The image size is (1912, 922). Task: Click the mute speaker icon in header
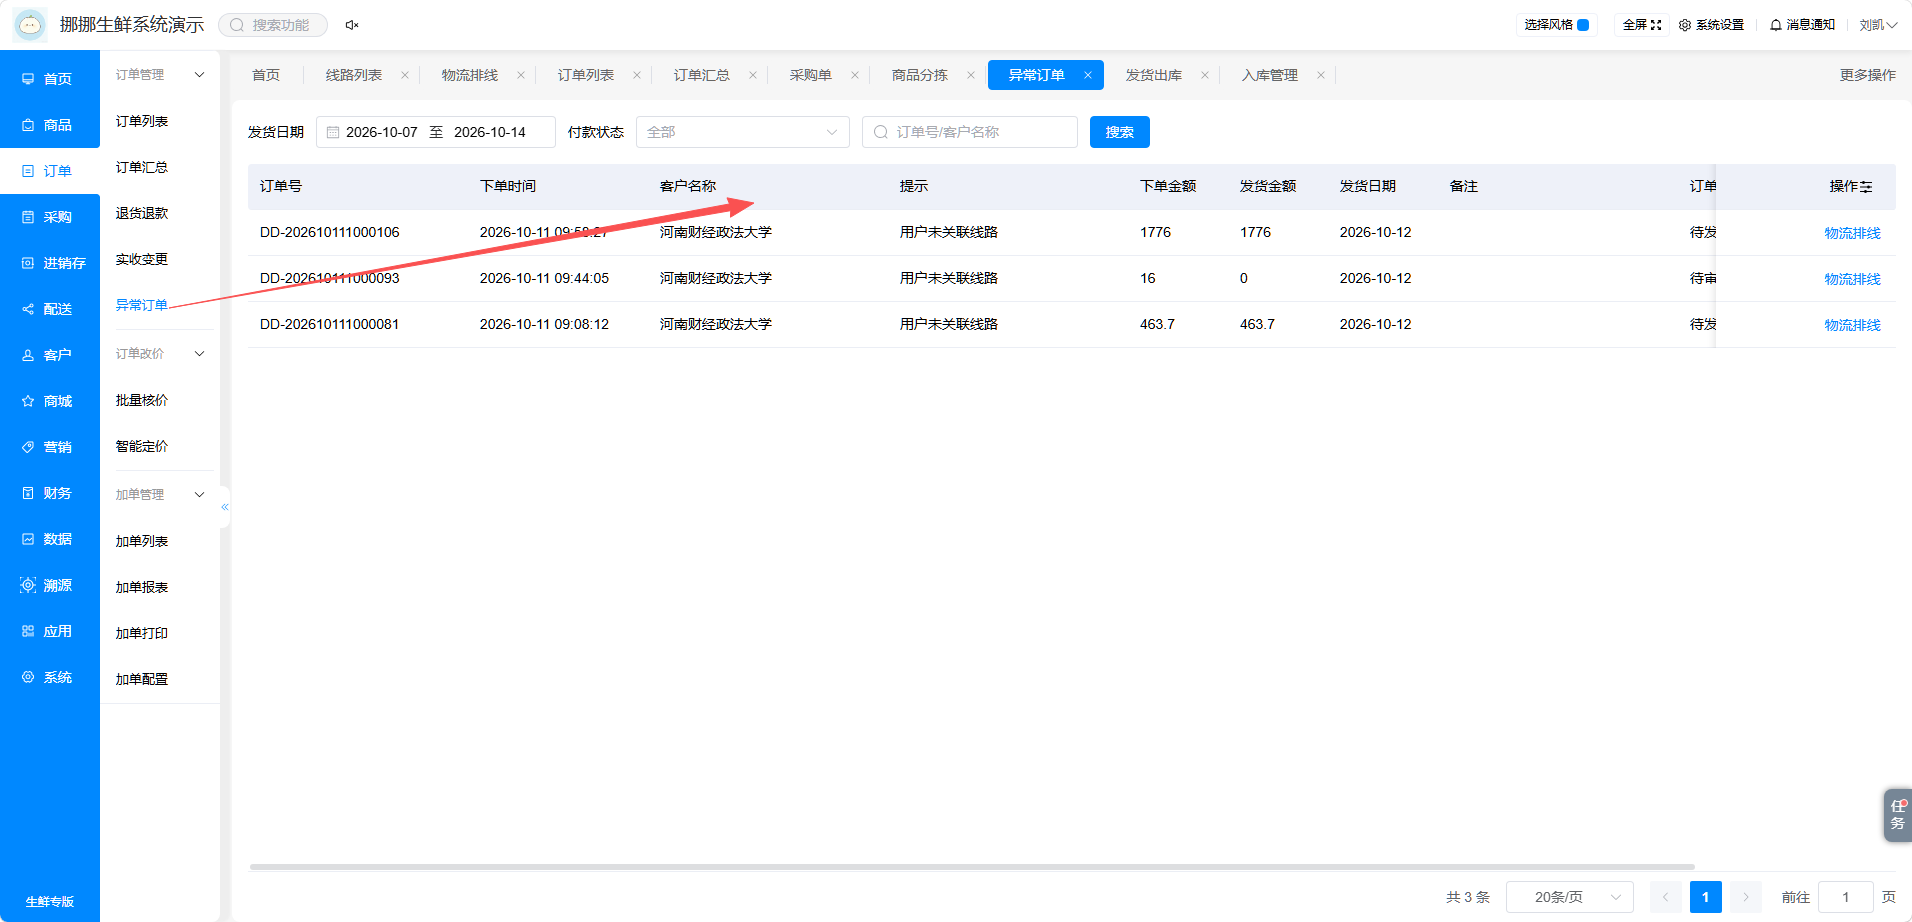352,25
